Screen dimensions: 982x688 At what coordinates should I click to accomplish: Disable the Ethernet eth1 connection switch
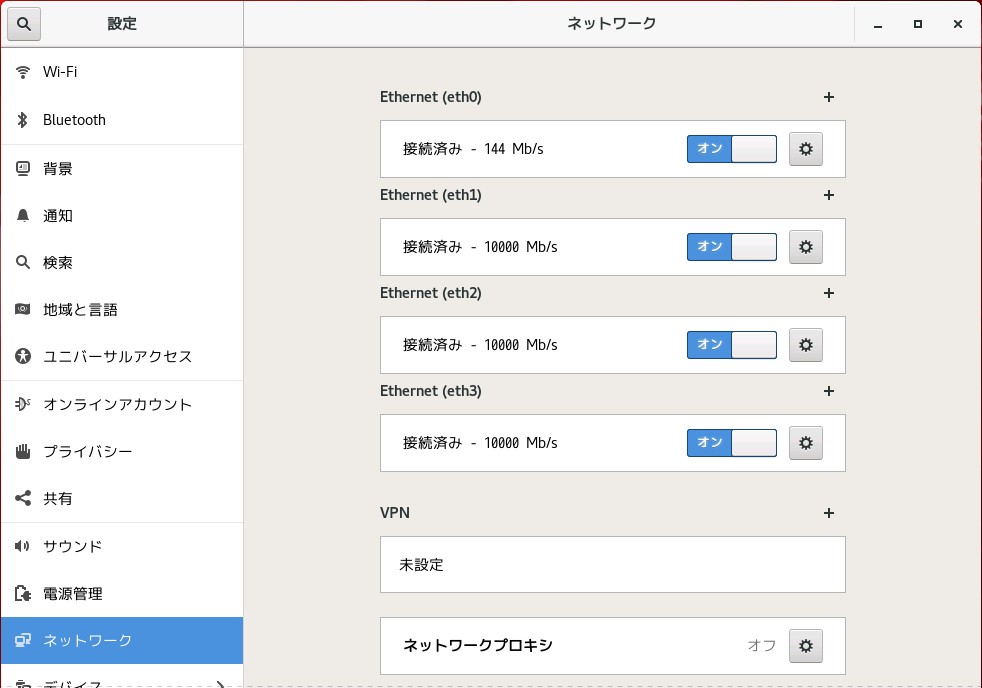click(x=731, y=247)
